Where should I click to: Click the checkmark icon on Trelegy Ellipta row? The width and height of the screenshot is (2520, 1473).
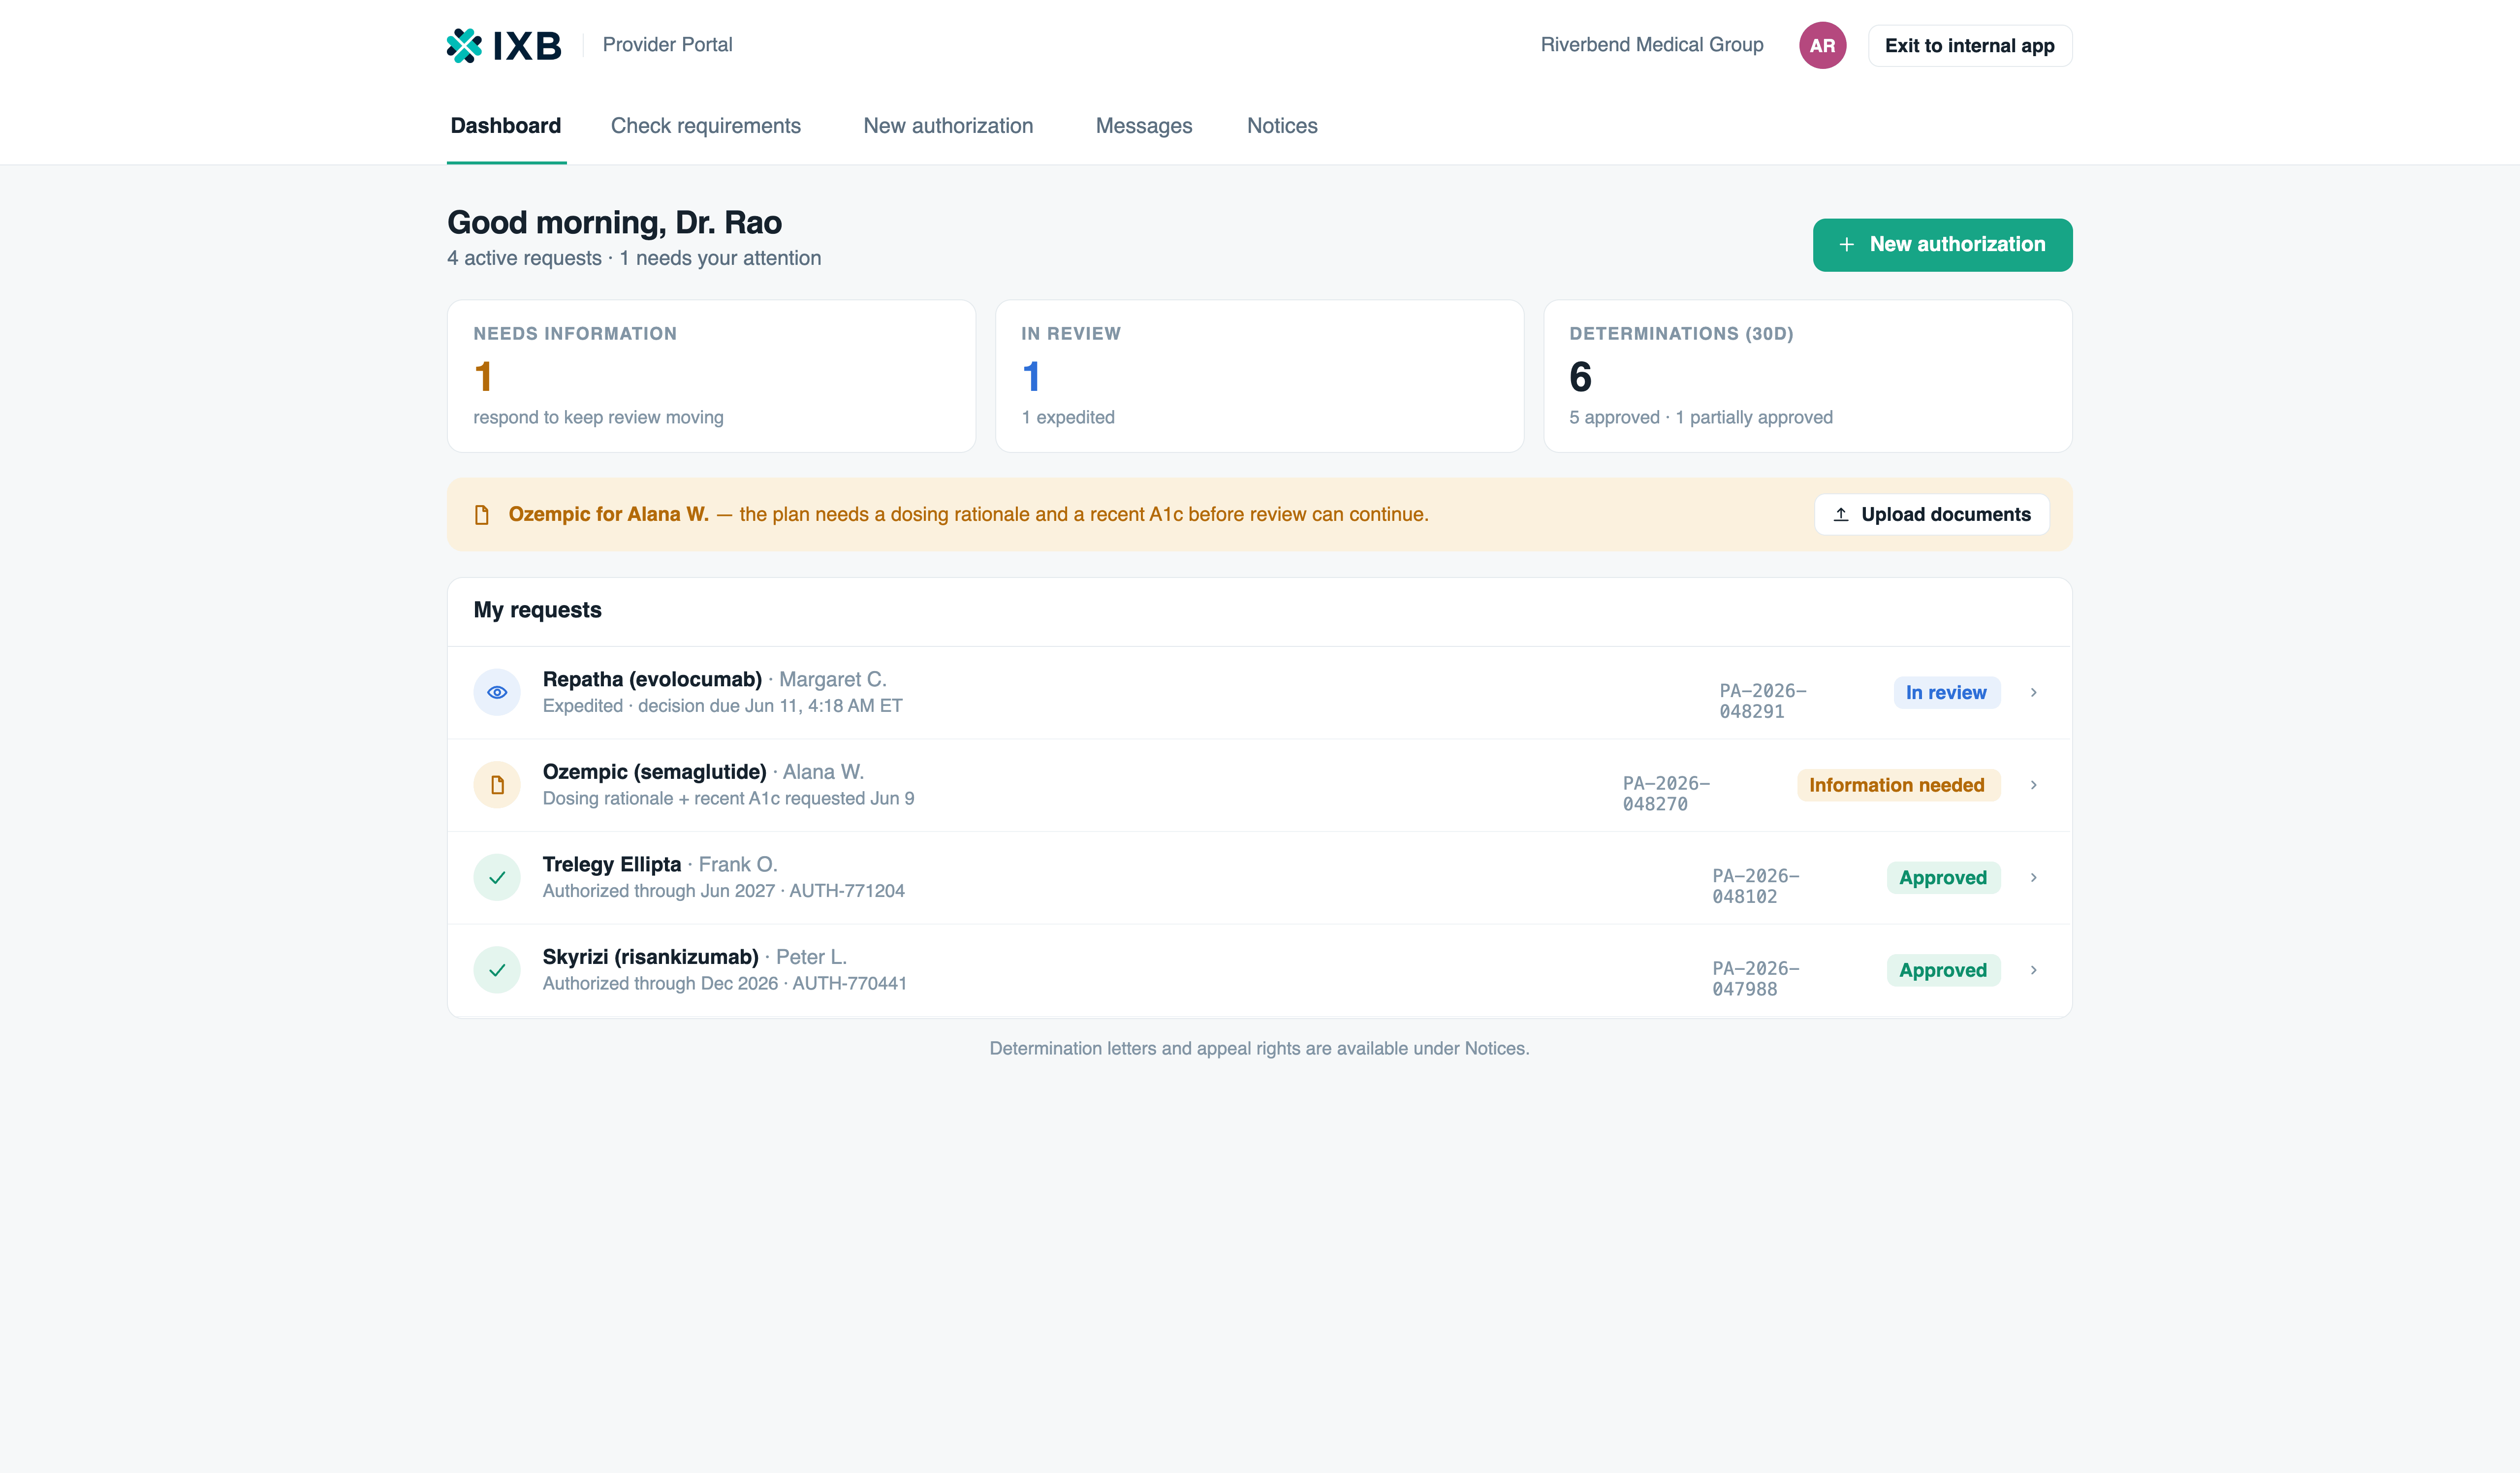pyautogui.click(x=497, y=877)
